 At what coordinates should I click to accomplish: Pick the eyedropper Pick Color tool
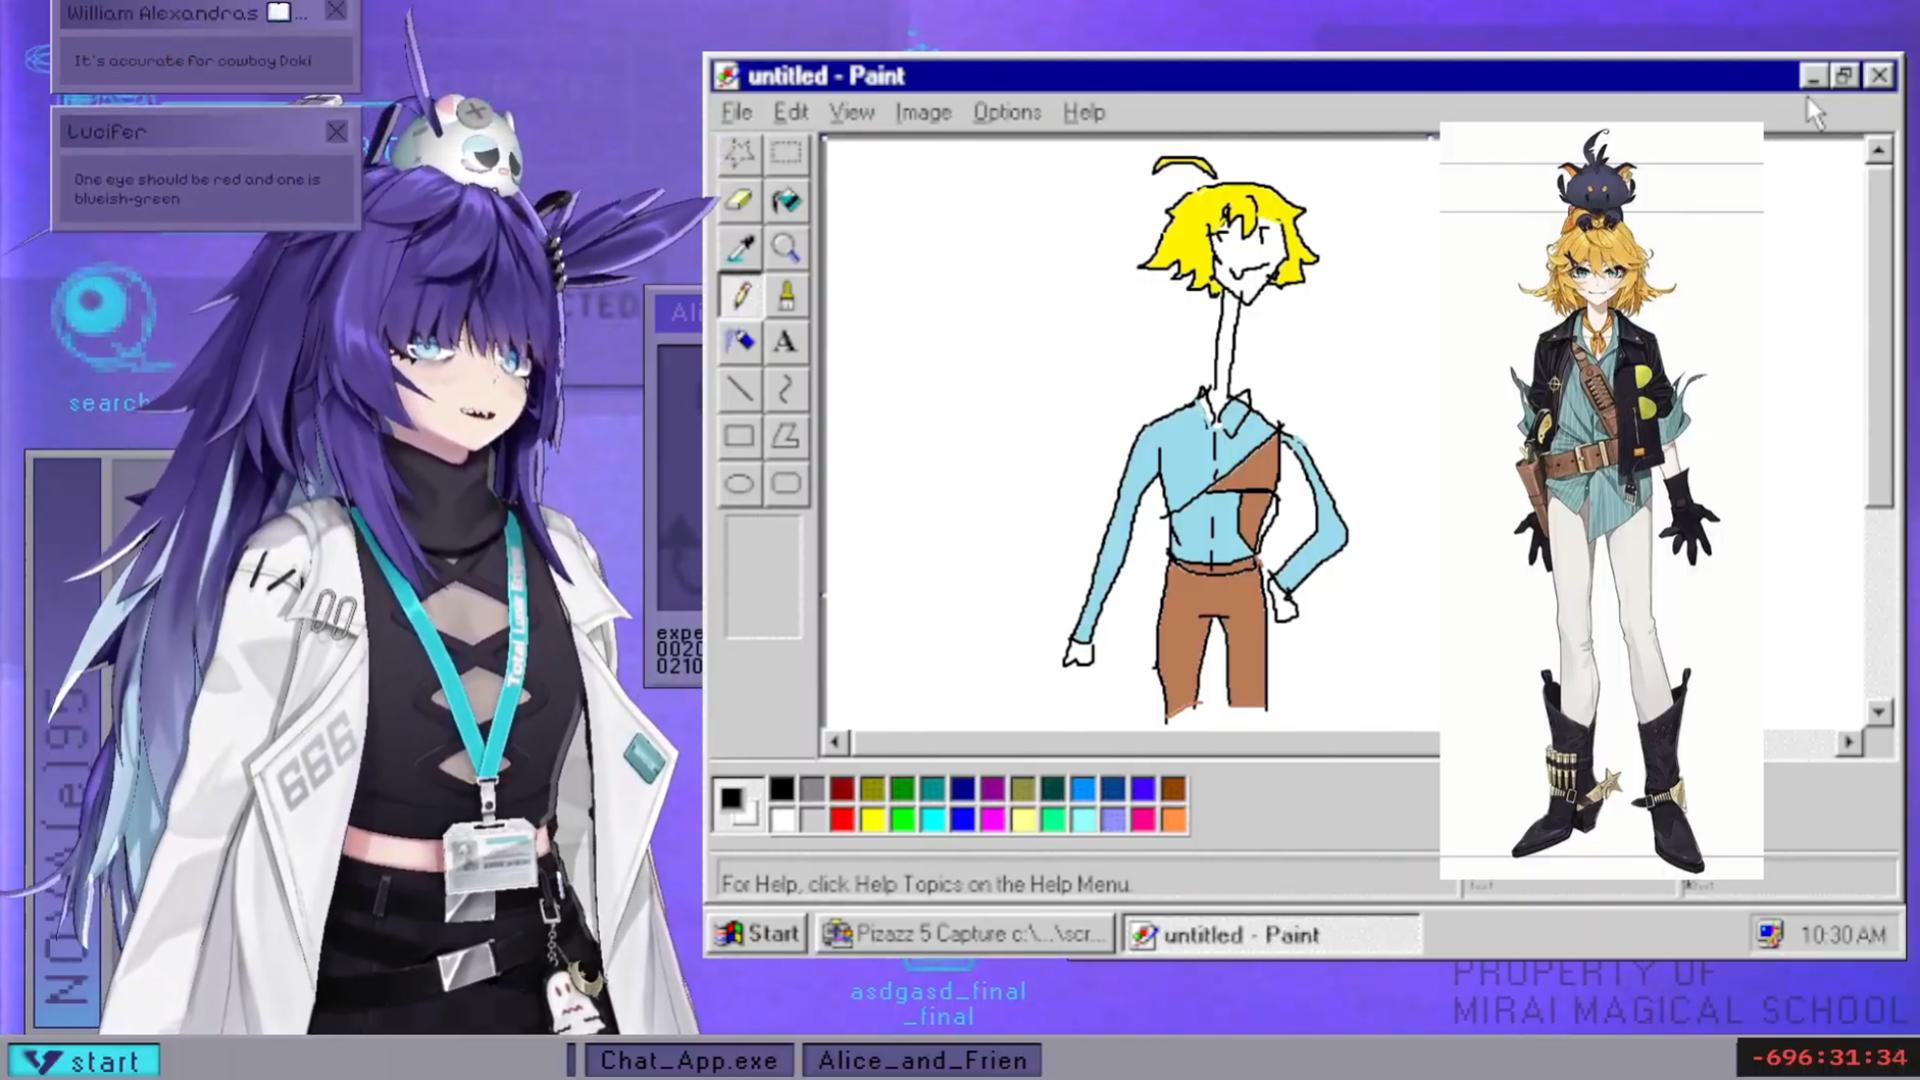click(739, 248)
